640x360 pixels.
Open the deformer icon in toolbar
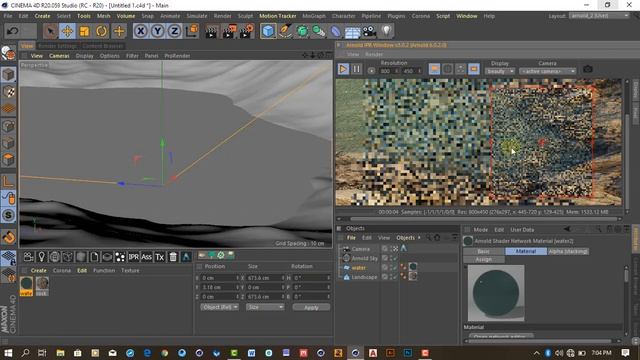pos(336,31)
